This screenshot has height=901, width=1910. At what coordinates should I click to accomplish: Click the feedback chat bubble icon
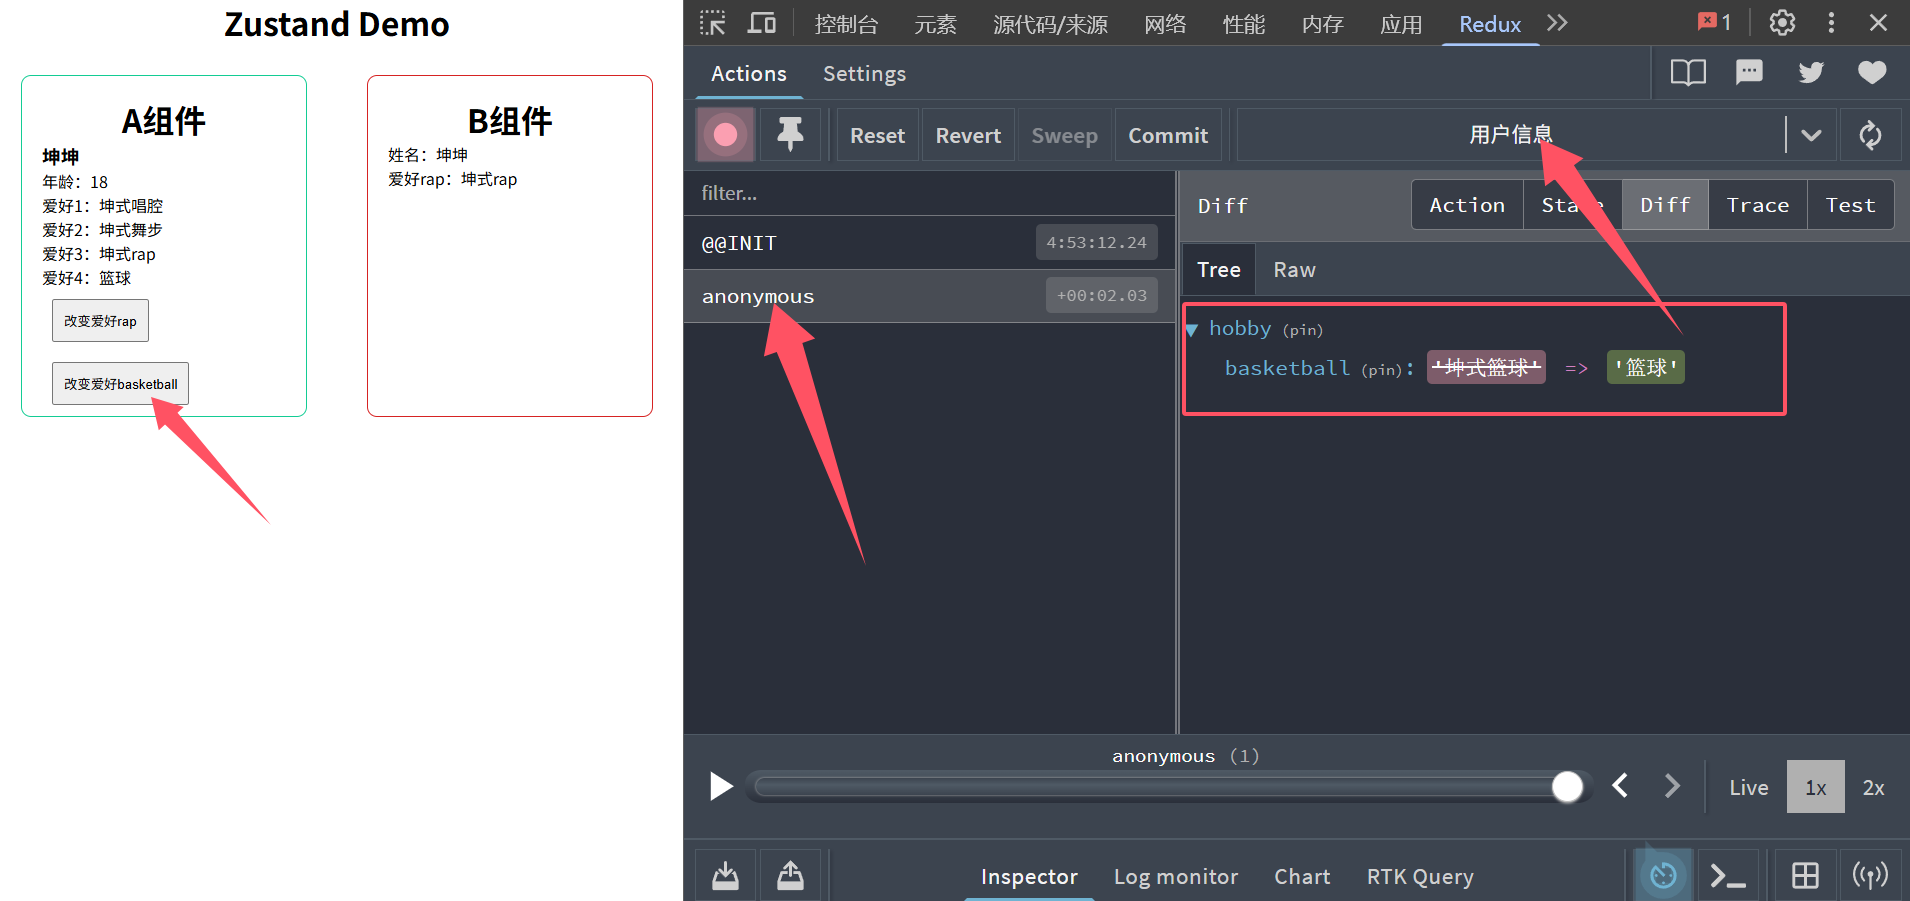click(1749, 72)
